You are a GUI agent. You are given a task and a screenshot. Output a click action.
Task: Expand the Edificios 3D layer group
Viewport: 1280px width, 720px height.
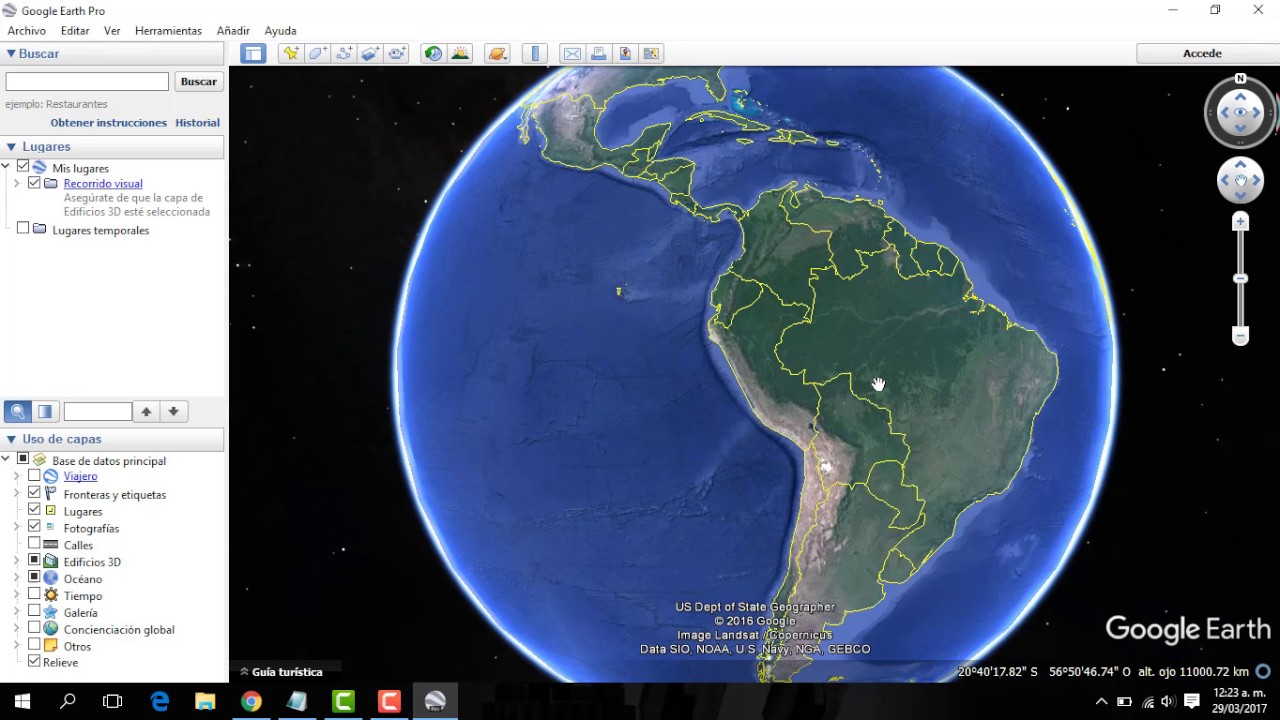click(x=16, y=562)
